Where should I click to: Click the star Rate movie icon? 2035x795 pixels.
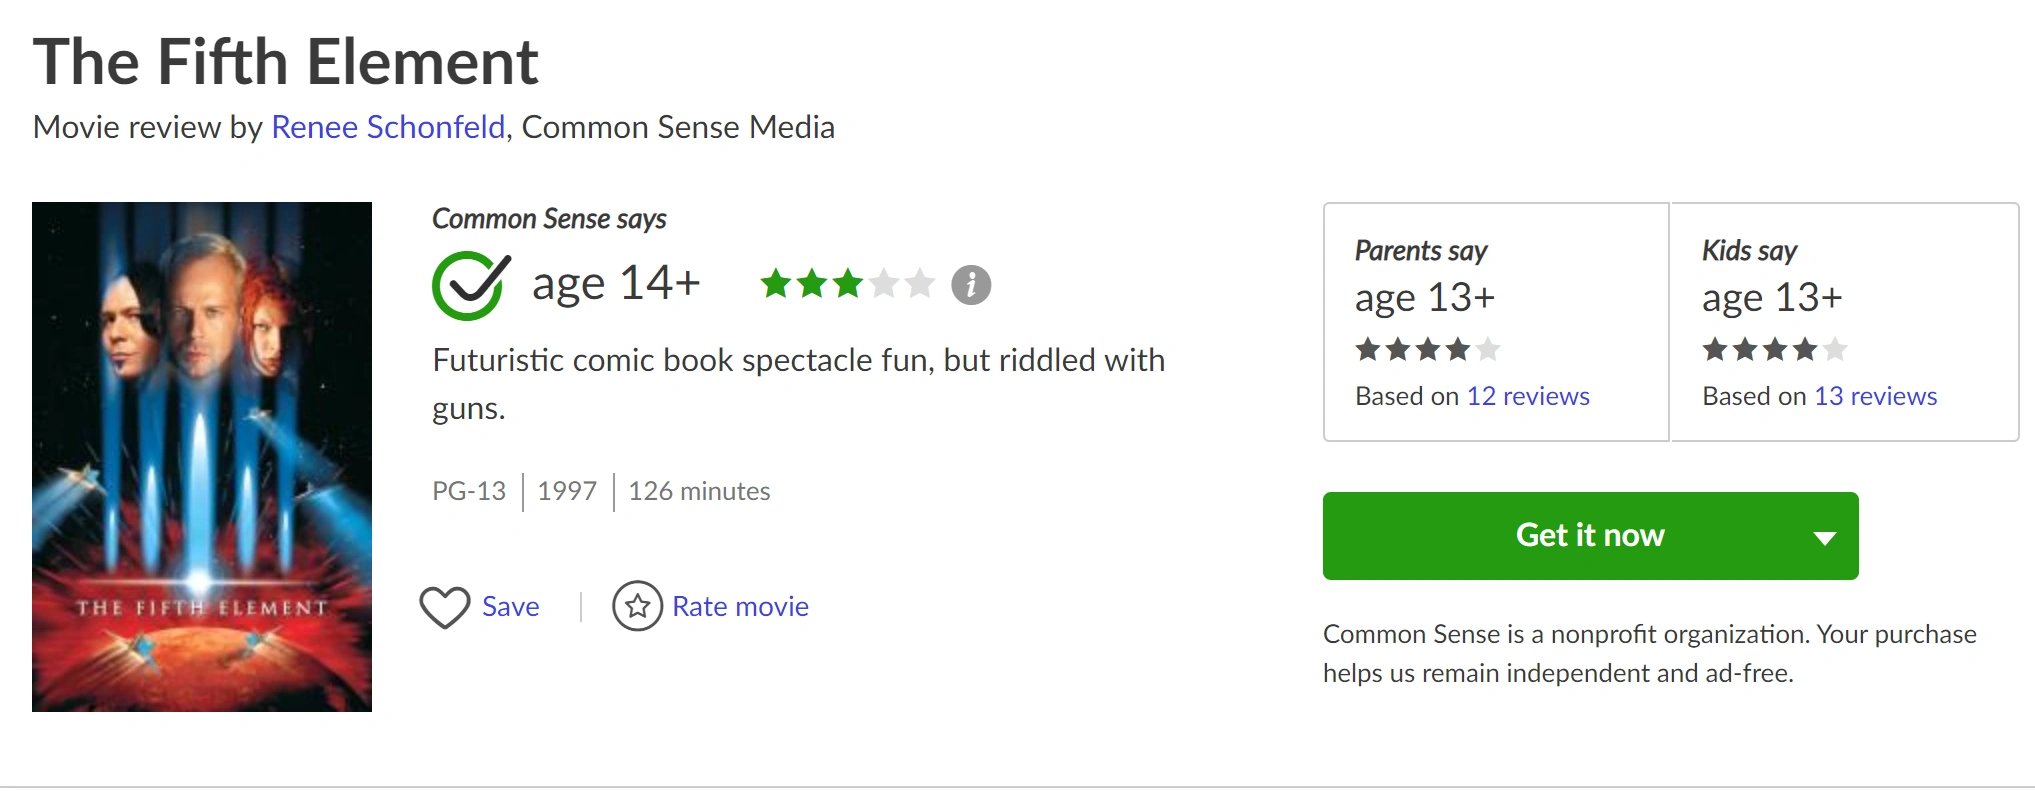[638, 606]
